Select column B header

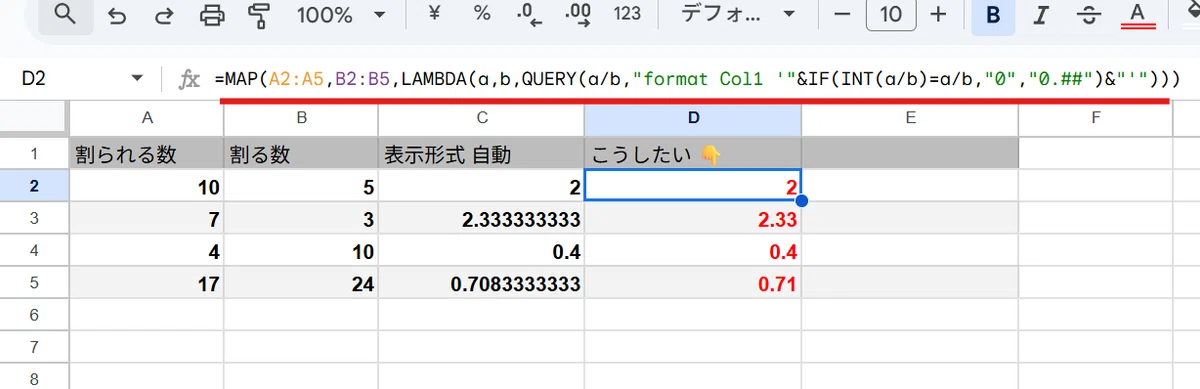tap(300, 118)
